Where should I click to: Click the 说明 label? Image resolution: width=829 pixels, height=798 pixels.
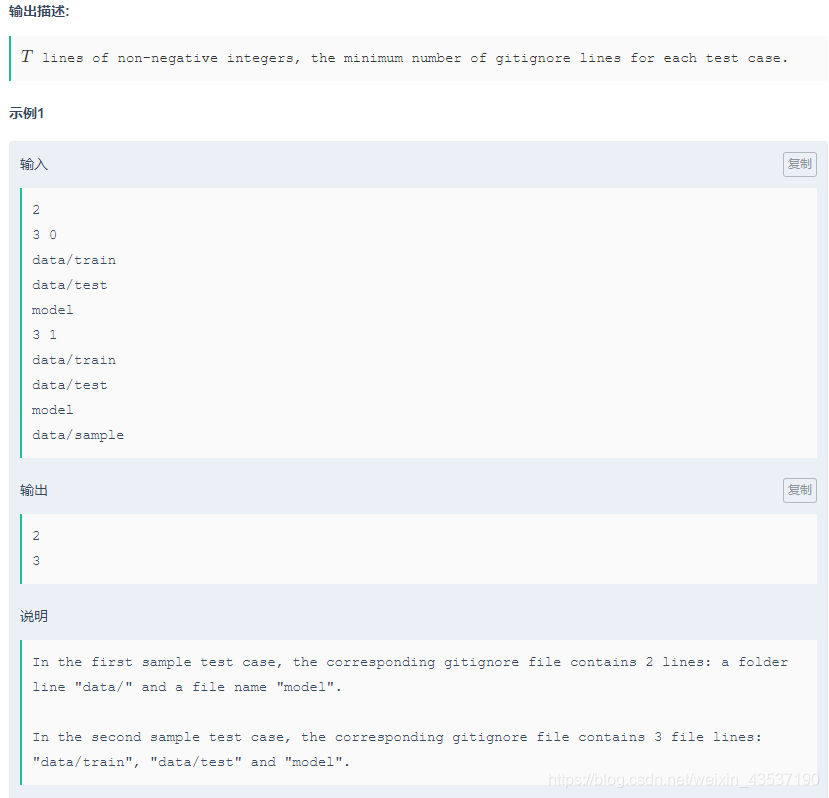click(x=34, y=616)
